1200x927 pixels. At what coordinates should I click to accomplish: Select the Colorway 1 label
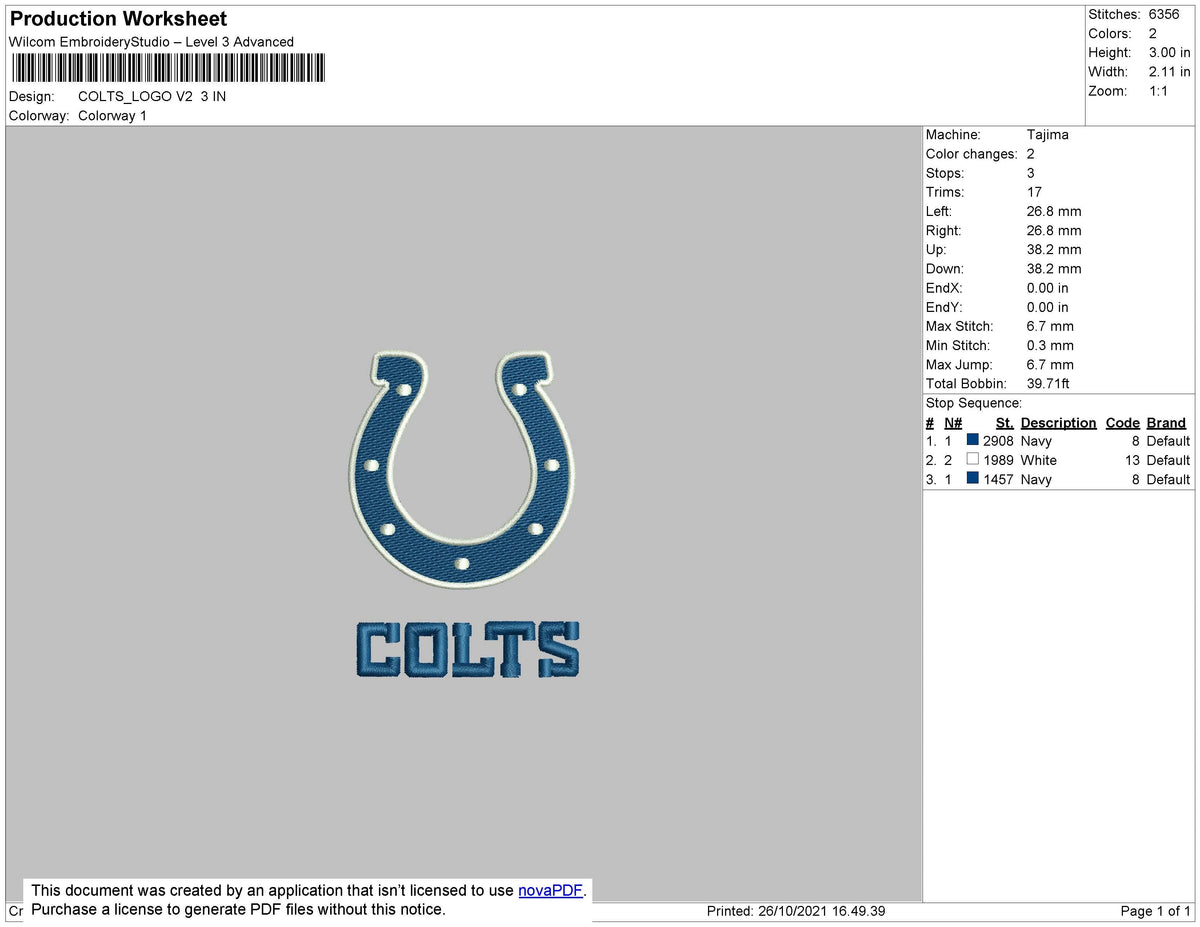112,115
